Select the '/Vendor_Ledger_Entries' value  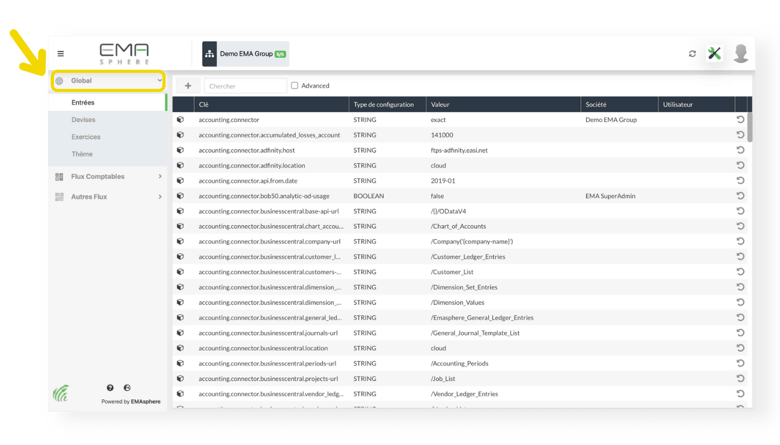click(464, 394)
